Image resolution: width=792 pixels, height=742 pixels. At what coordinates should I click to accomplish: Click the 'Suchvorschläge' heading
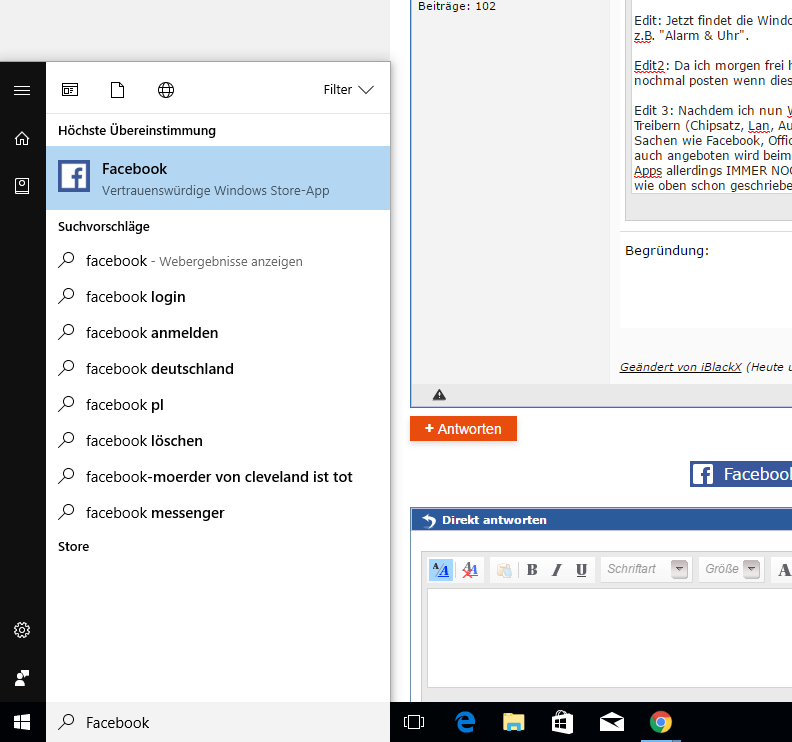click(104, 226)
